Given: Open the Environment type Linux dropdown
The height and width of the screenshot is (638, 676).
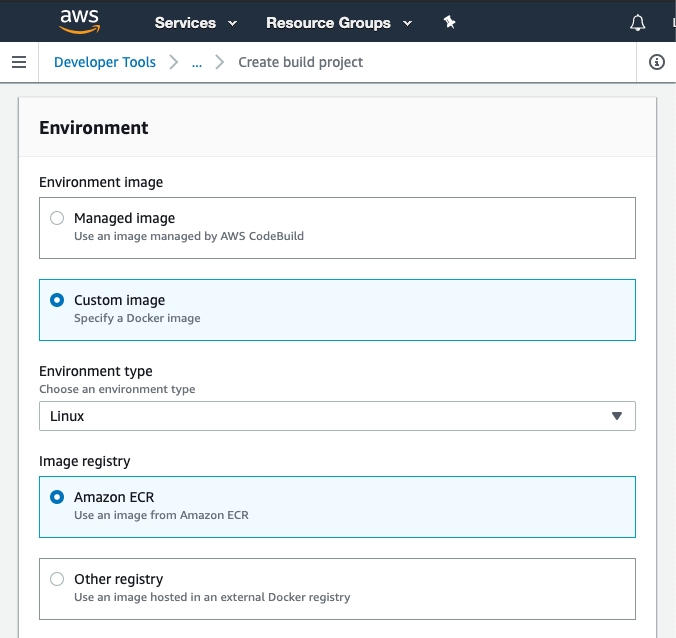Looking at the screenshot, I should click(337, 416).
